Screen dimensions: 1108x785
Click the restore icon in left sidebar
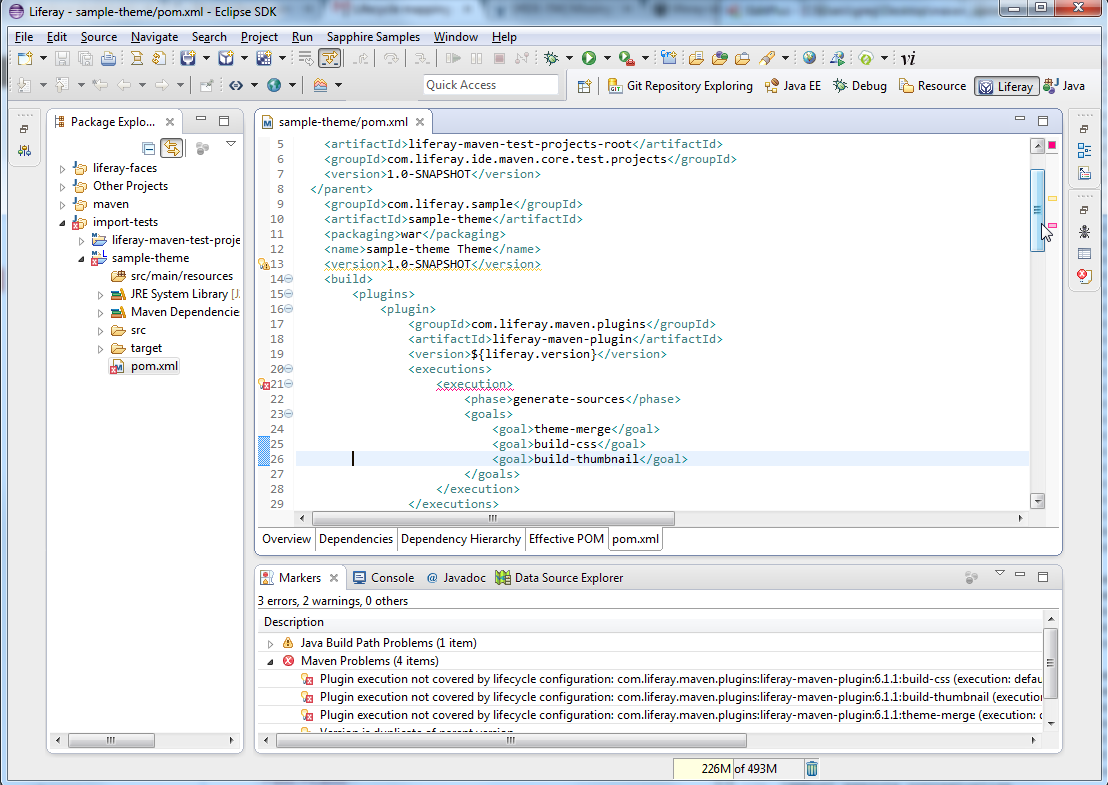click(x=24, y=129)
